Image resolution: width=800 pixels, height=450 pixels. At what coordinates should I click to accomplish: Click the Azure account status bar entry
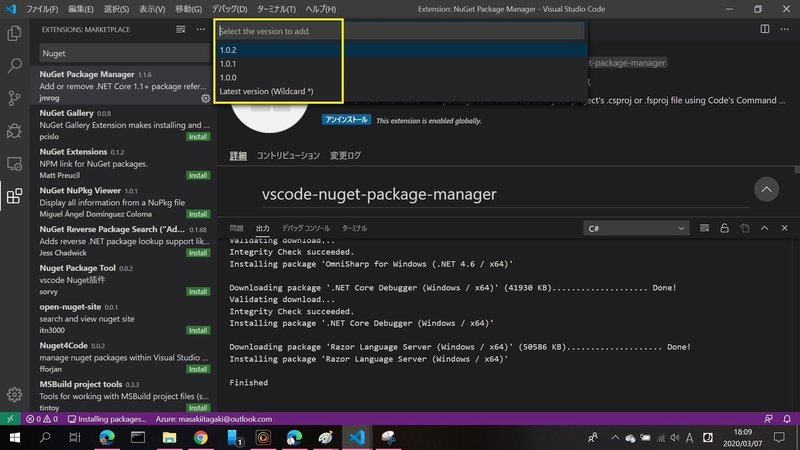click(x=213, y=419)
